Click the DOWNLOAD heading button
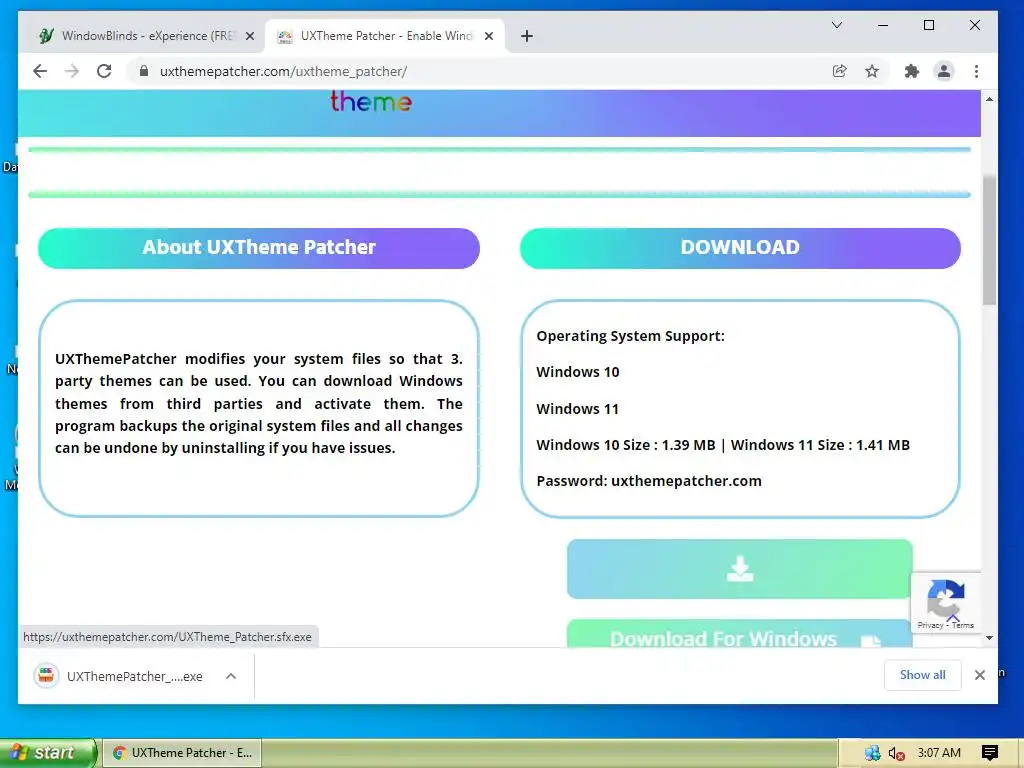The image size is (1024, 768). click(740, 248)
